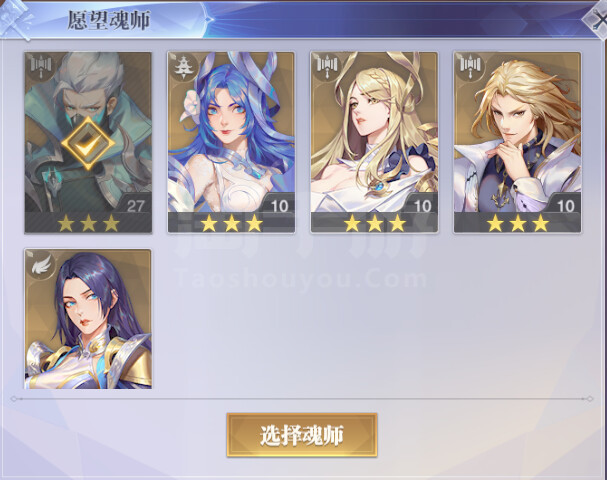This screenshot has width=607, height=480.
Task: Close the 愿望魂师 dialog
Action: click(x=598, y=19)
